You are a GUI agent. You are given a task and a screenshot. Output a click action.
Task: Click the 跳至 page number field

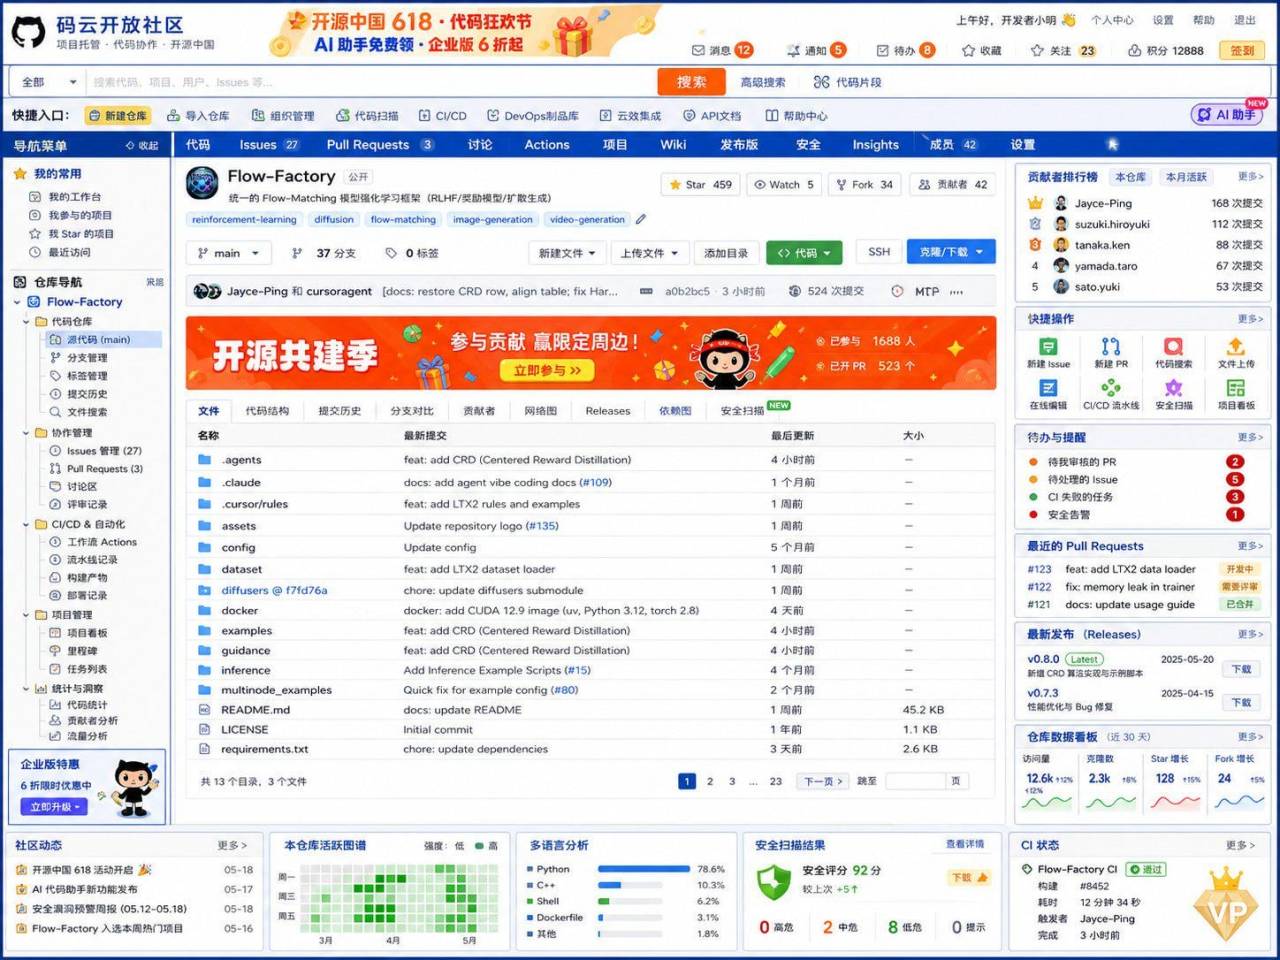(915, 781)
